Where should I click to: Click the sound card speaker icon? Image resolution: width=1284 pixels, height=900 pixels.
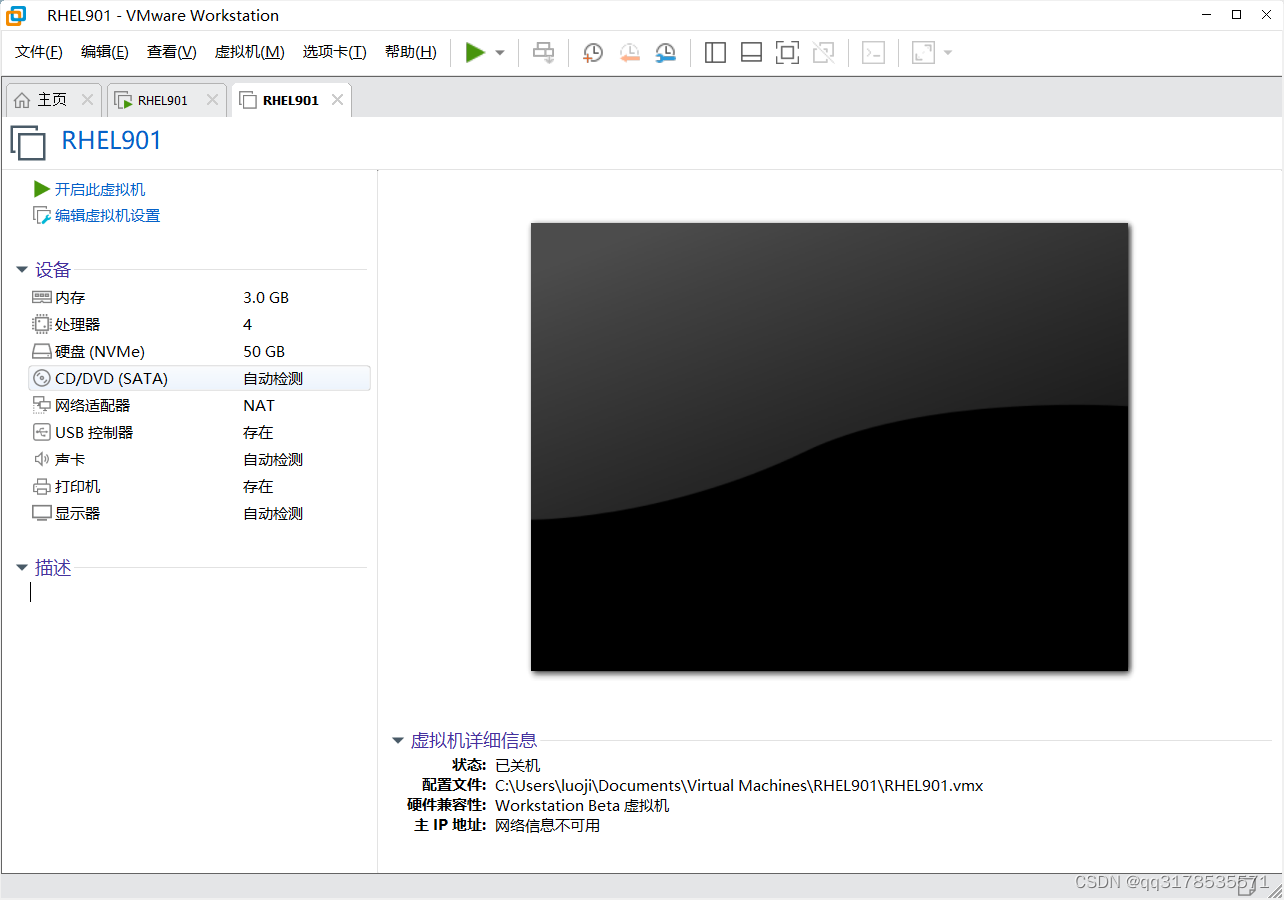(x=41, y=459)
